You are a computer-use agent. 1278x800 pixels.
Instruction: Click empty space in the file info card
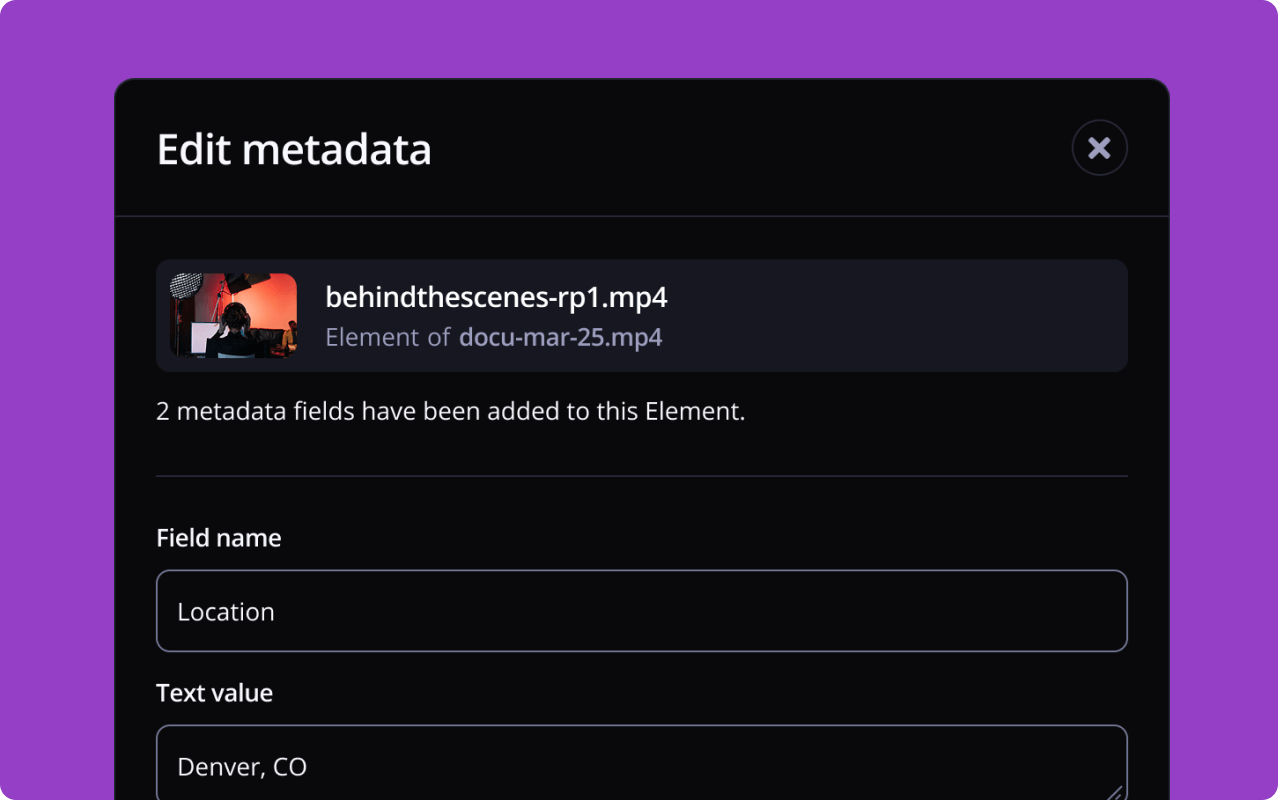point(900,316)
